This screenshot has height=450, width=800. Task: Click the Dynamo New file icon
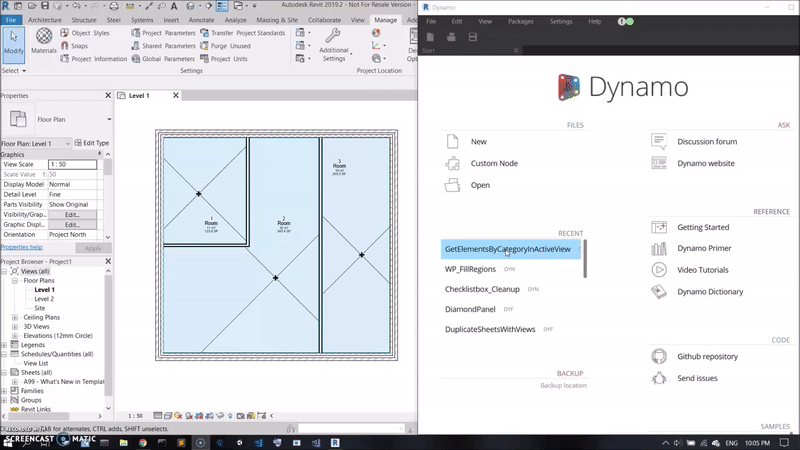(x=453, y=142)
